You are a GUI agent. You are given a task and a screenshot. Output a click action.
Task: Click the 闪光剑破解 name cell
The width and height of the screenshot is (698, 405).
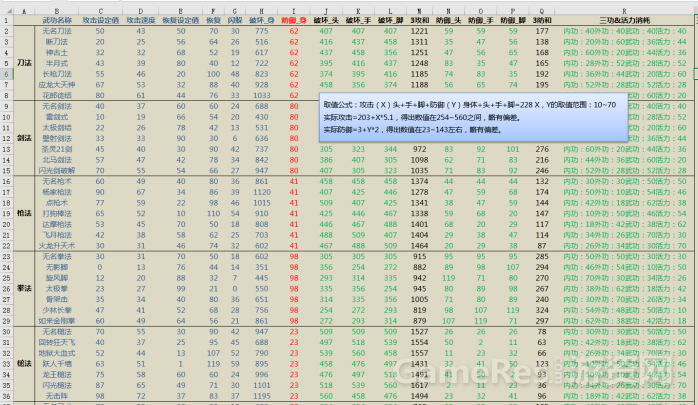[57, 170]
